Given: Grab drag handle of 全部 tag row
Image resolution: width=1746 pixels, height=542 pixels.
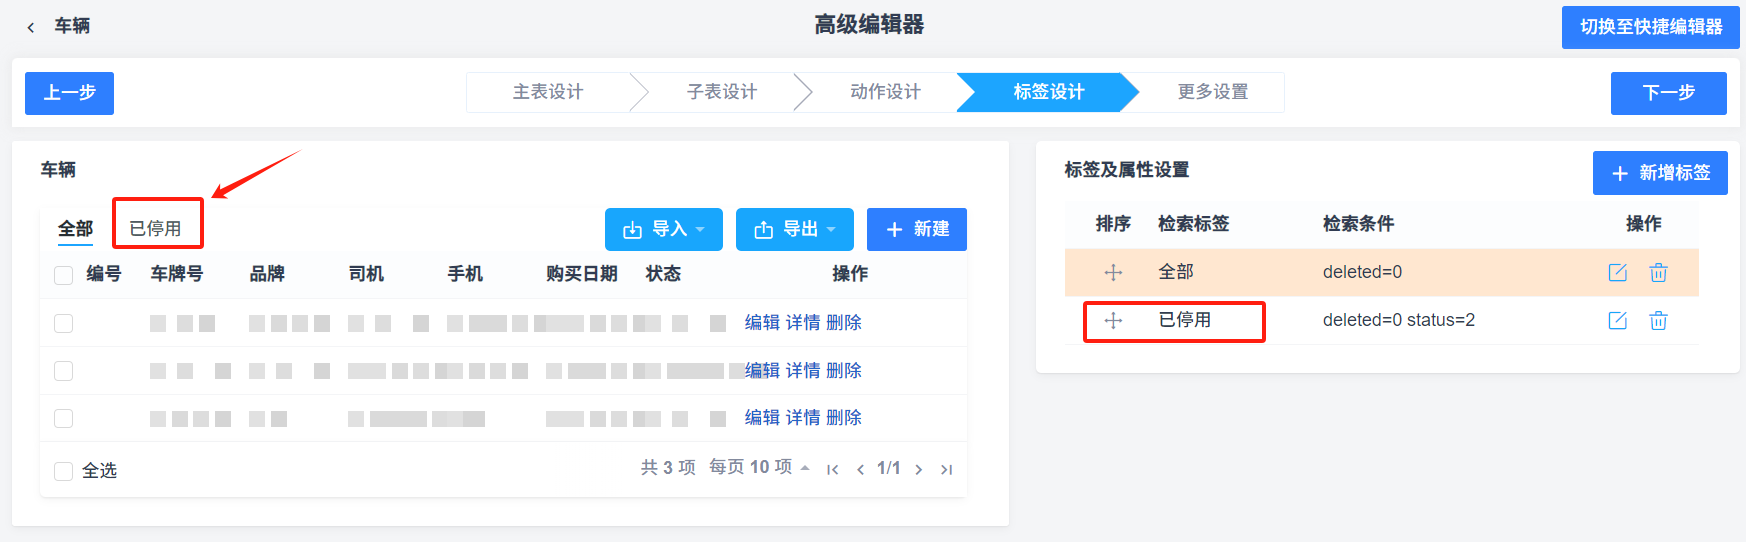Looking at the screenshot, I should point(1113,272).
